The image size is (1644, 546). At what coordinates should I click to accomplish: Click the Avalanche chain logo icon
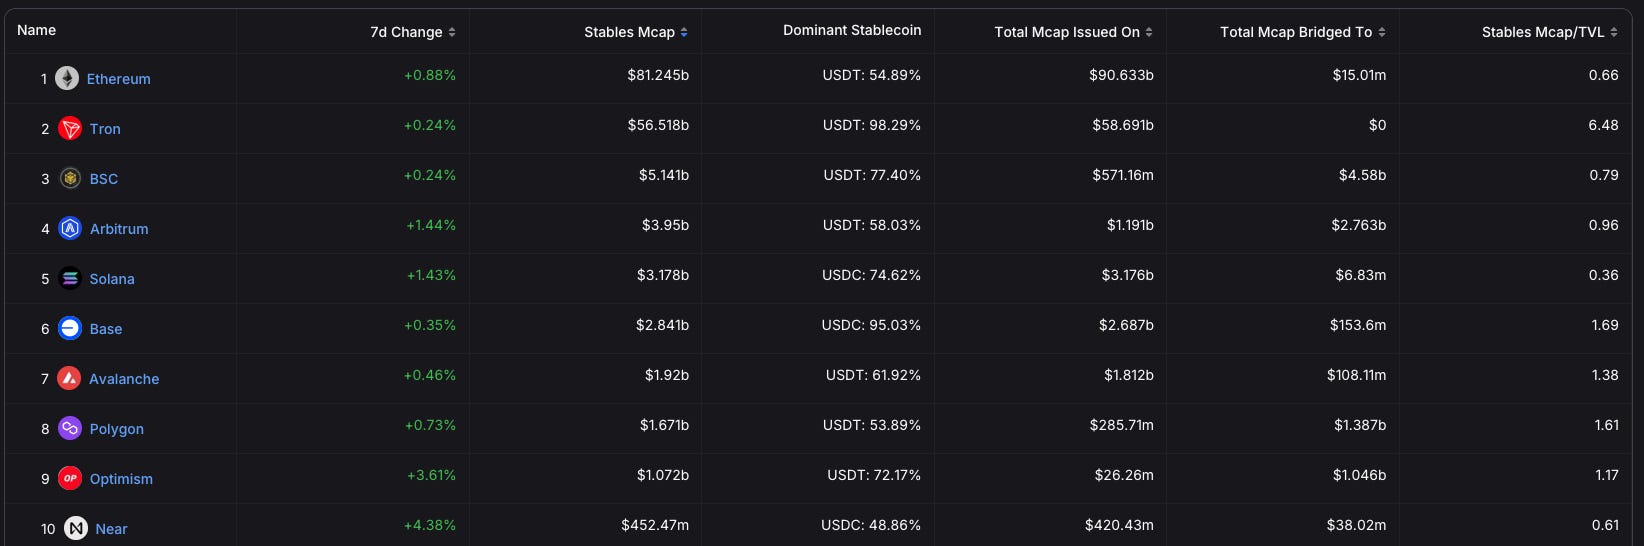pos(69,378)
